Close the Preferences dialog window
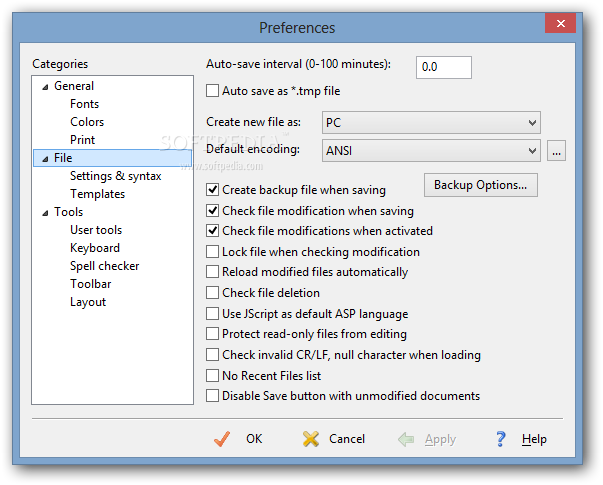603x485 pixels. 560,23
